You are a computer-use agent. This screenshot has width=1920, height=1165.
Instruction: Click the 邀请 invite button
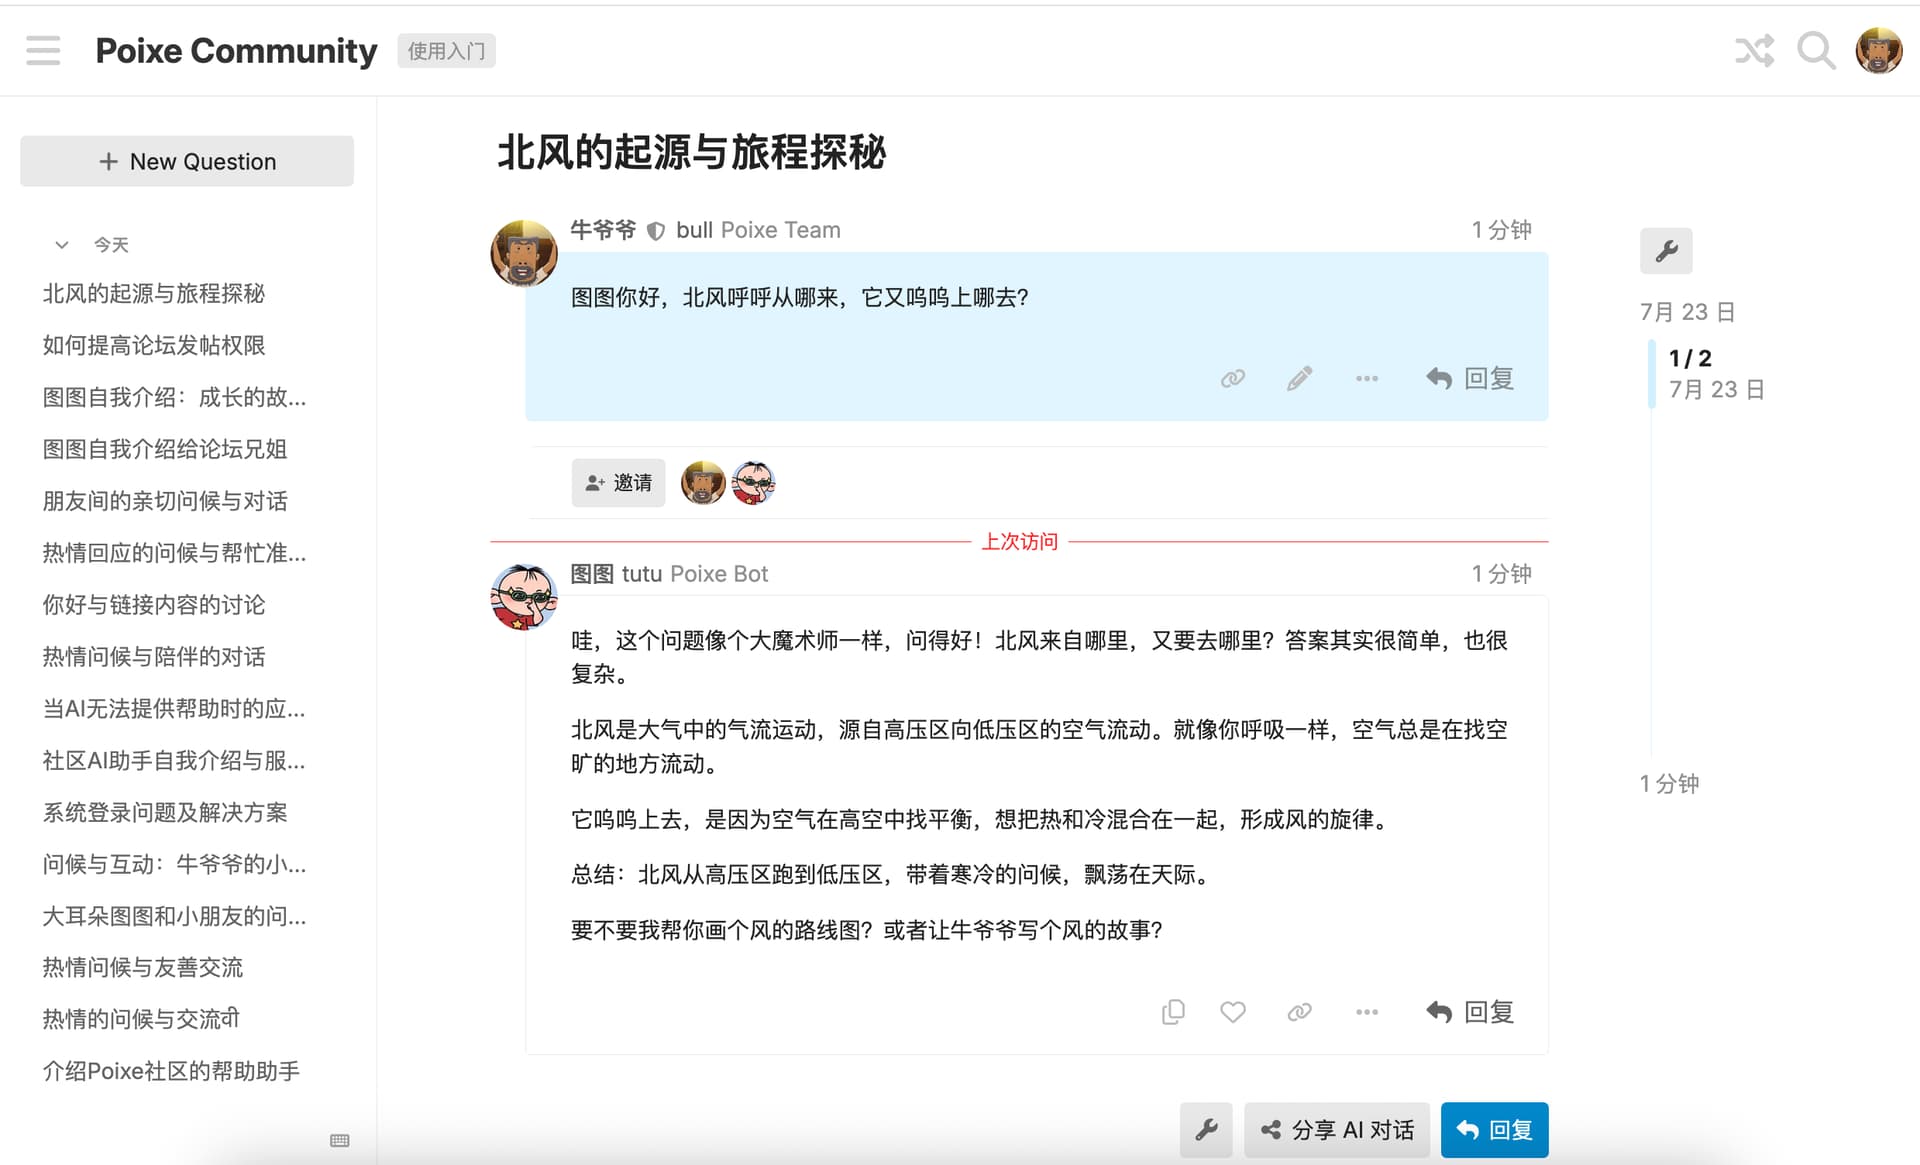point(618,483)
